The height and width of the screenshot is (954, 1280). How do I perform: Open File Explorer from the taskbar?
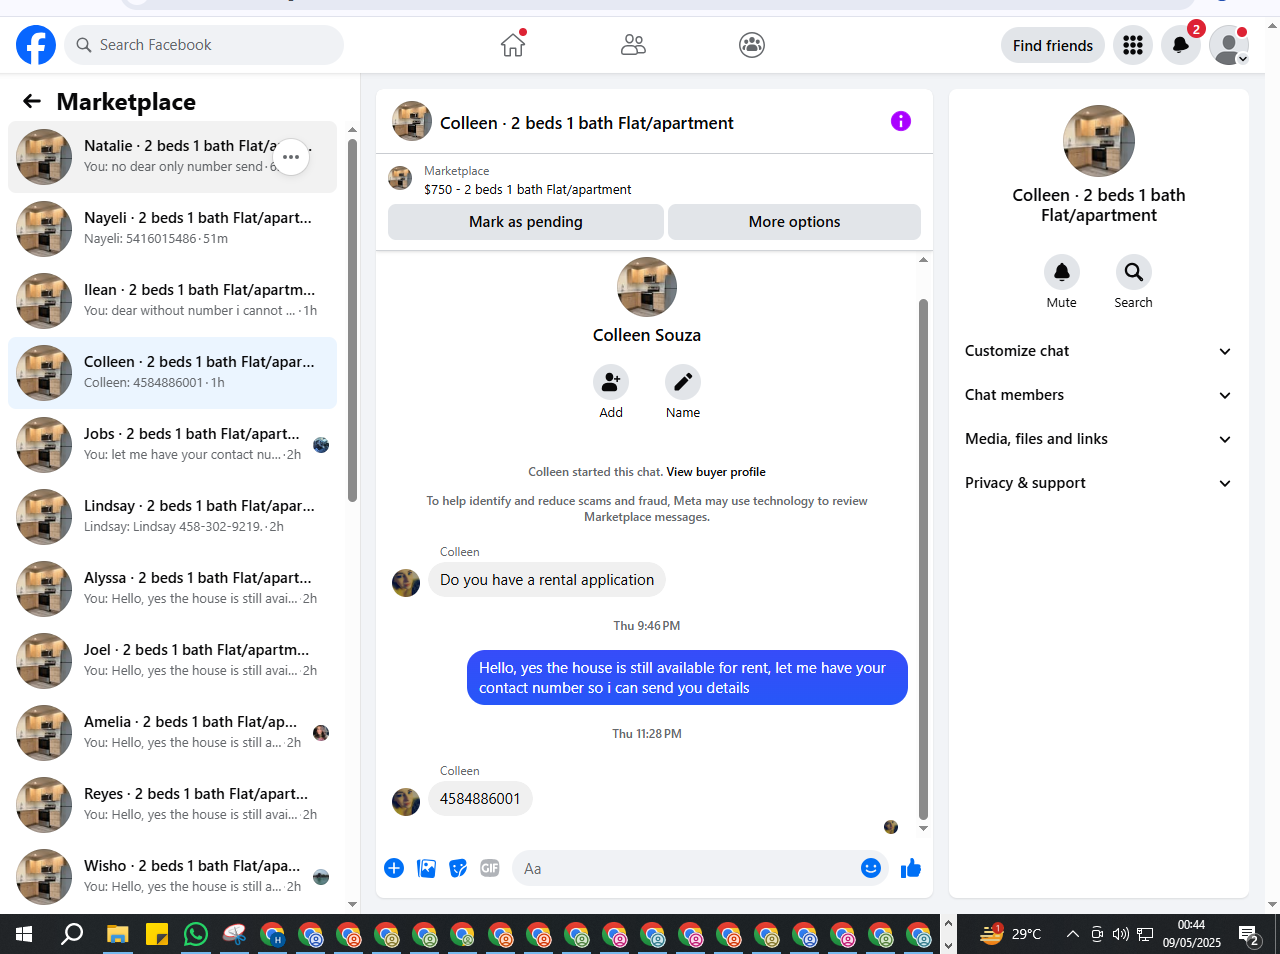[x=118, y=934]
